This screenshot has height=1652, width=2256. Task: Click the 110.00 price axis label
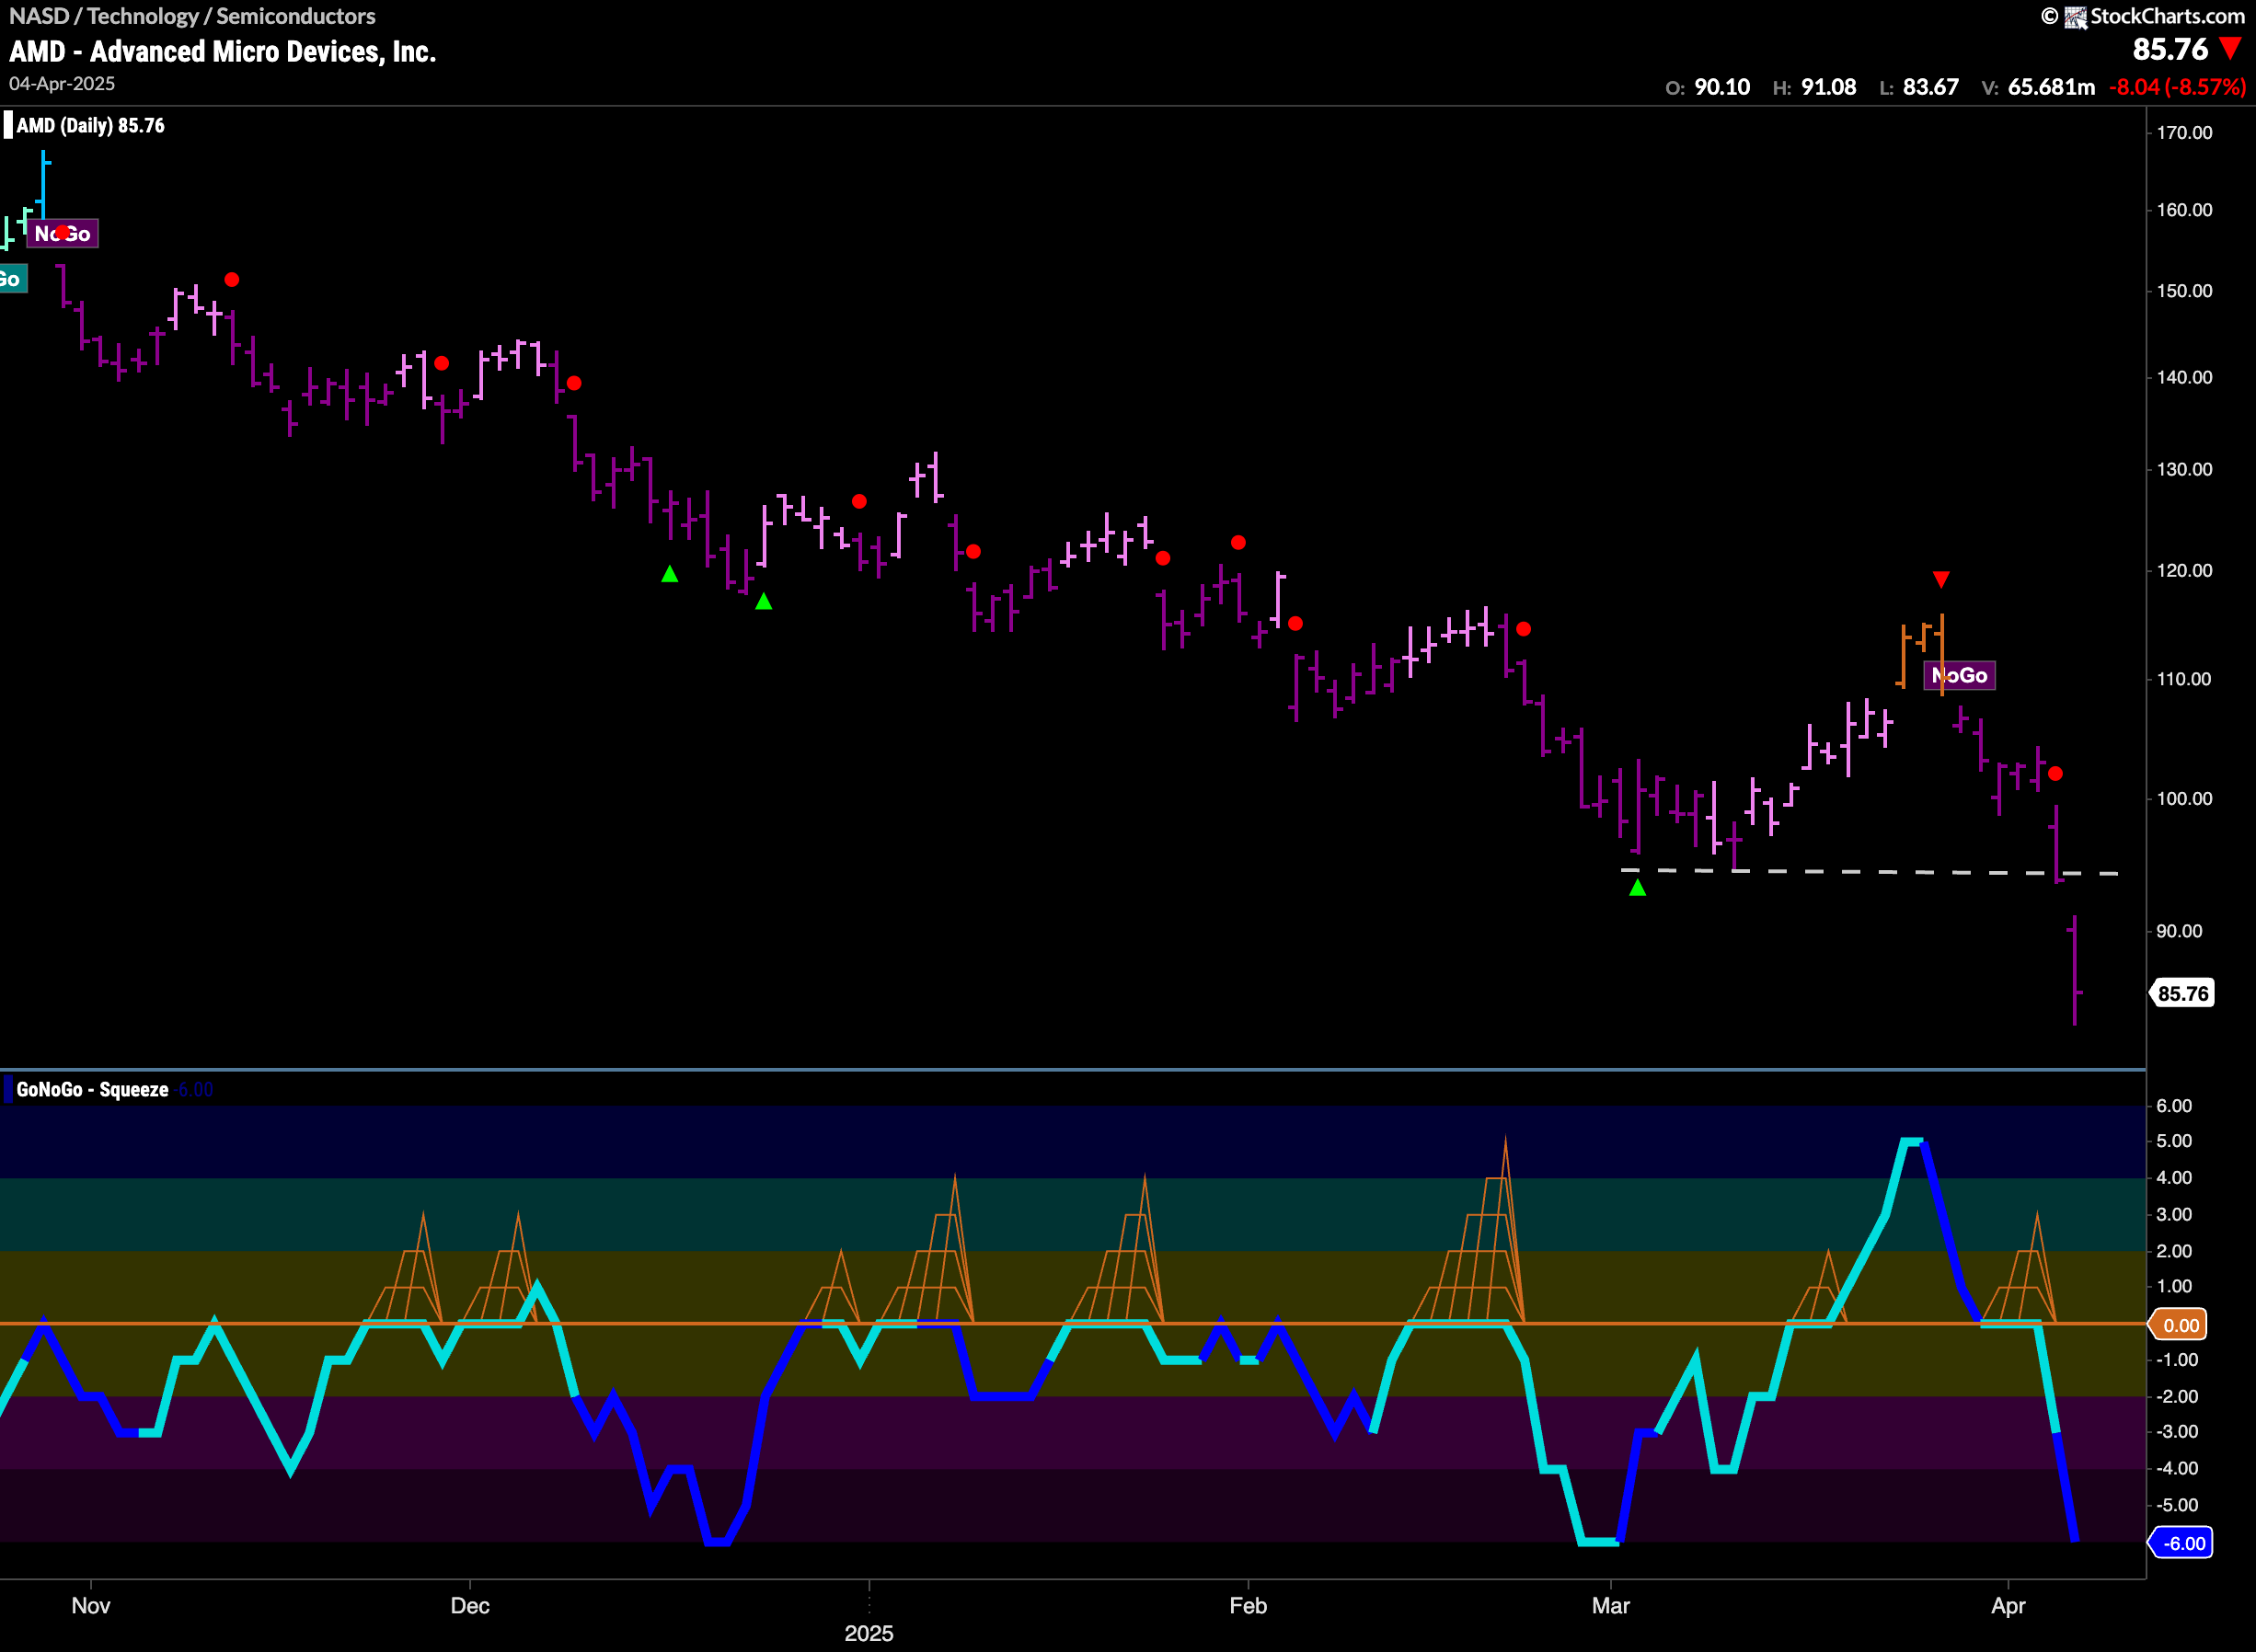[2184, 679]
